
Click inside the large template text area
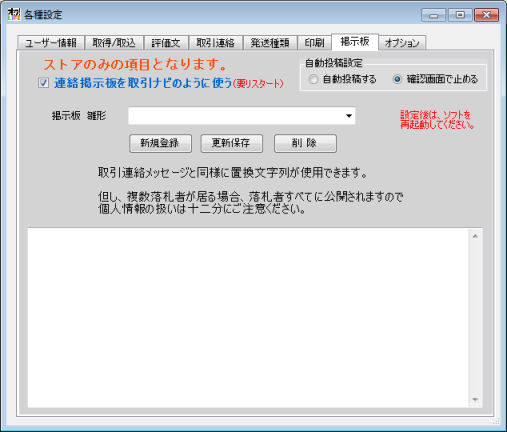click(248, 318)
